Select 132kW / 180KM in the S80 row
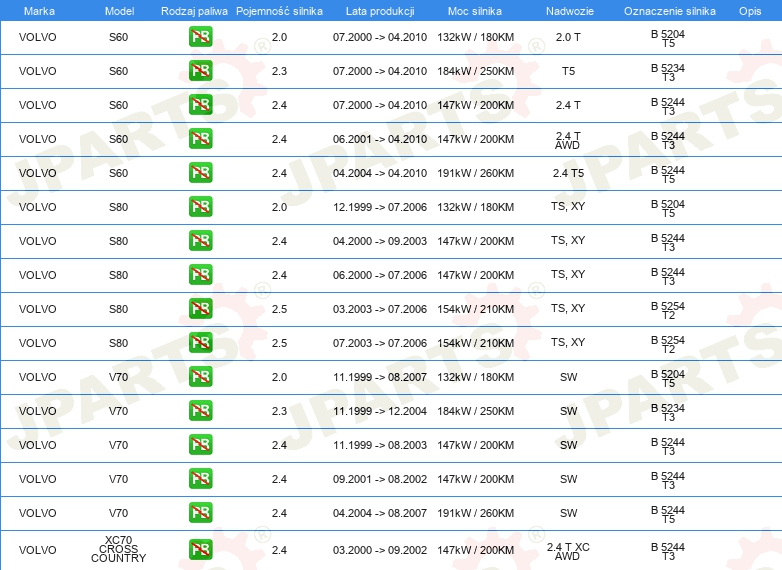The image size is (782, 570). [476, 207]
